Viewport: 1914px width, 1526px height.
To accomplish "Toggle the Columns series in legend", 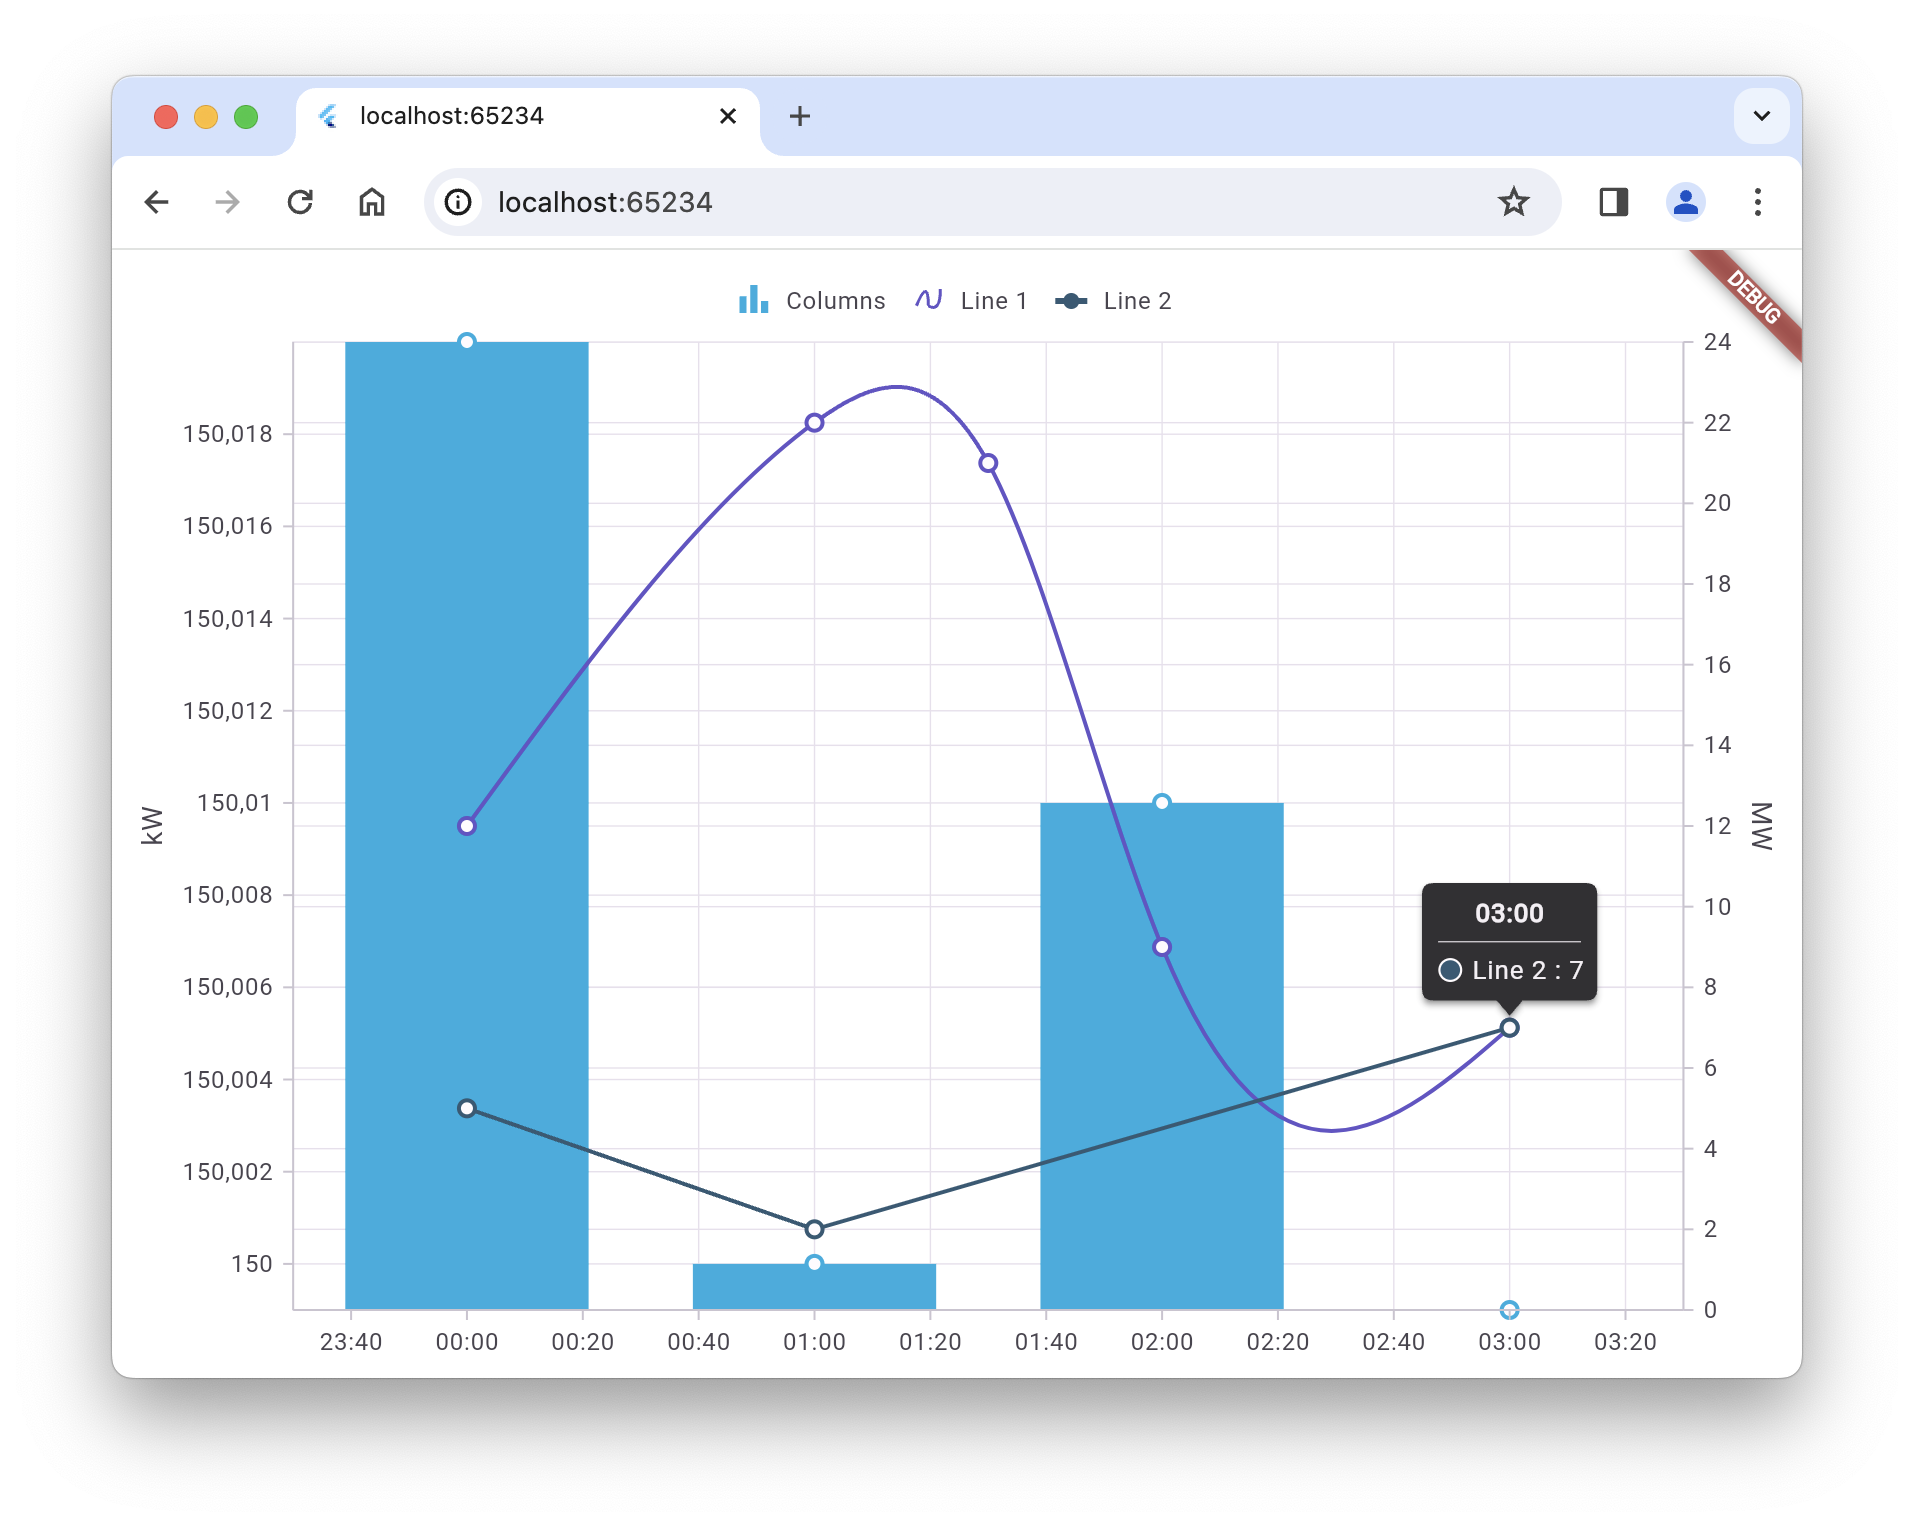I will click(812, 301).
